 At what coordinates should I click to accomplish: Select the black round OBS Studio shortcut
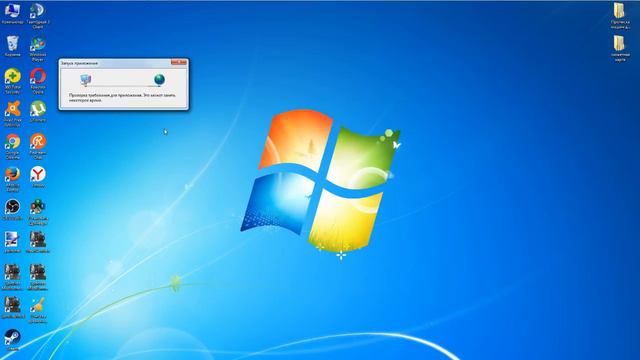(13, 209)
